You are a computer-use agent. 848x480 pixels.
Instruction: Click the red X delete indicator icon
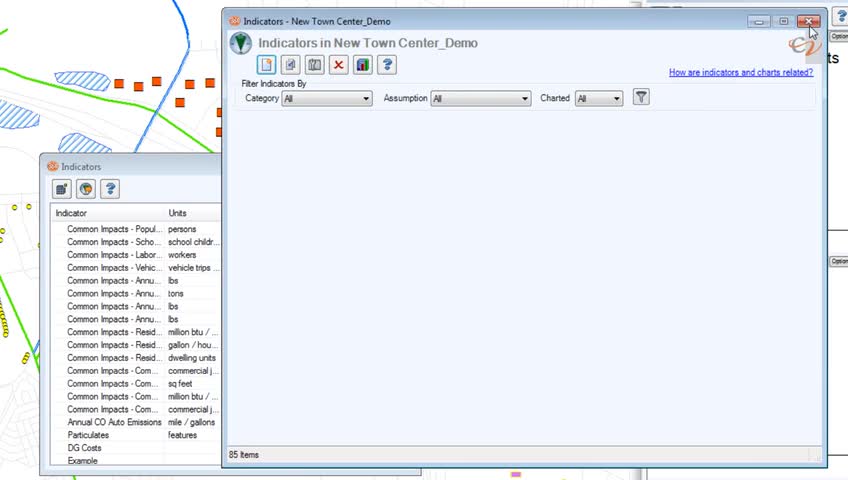pos(339,65)
